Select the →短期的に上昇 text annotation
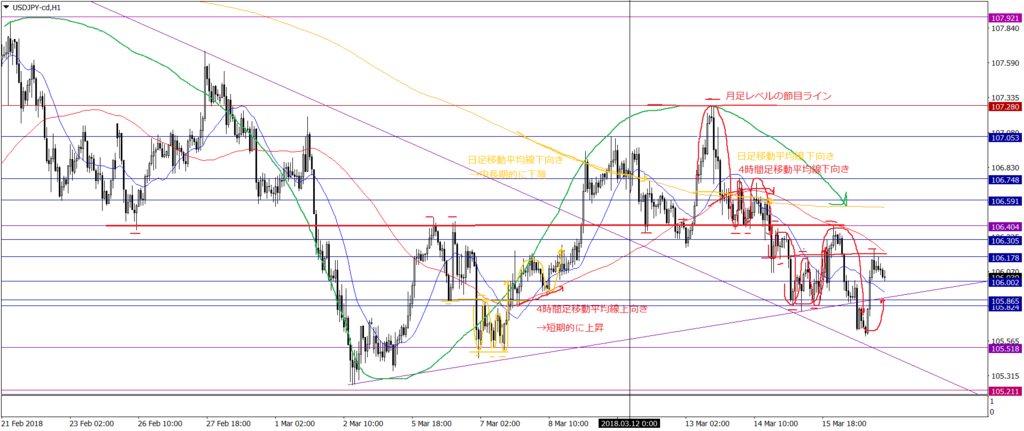The image size is (1024, 431). (569, 328)
